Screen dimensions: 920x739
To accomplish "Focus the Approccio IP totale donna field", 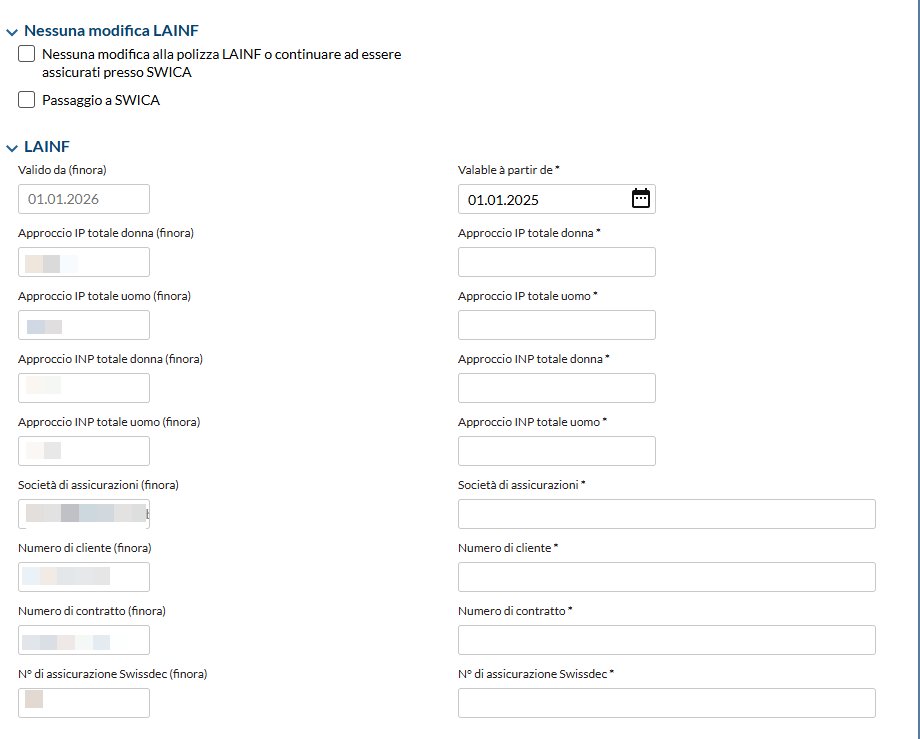I will pos(556,262).
